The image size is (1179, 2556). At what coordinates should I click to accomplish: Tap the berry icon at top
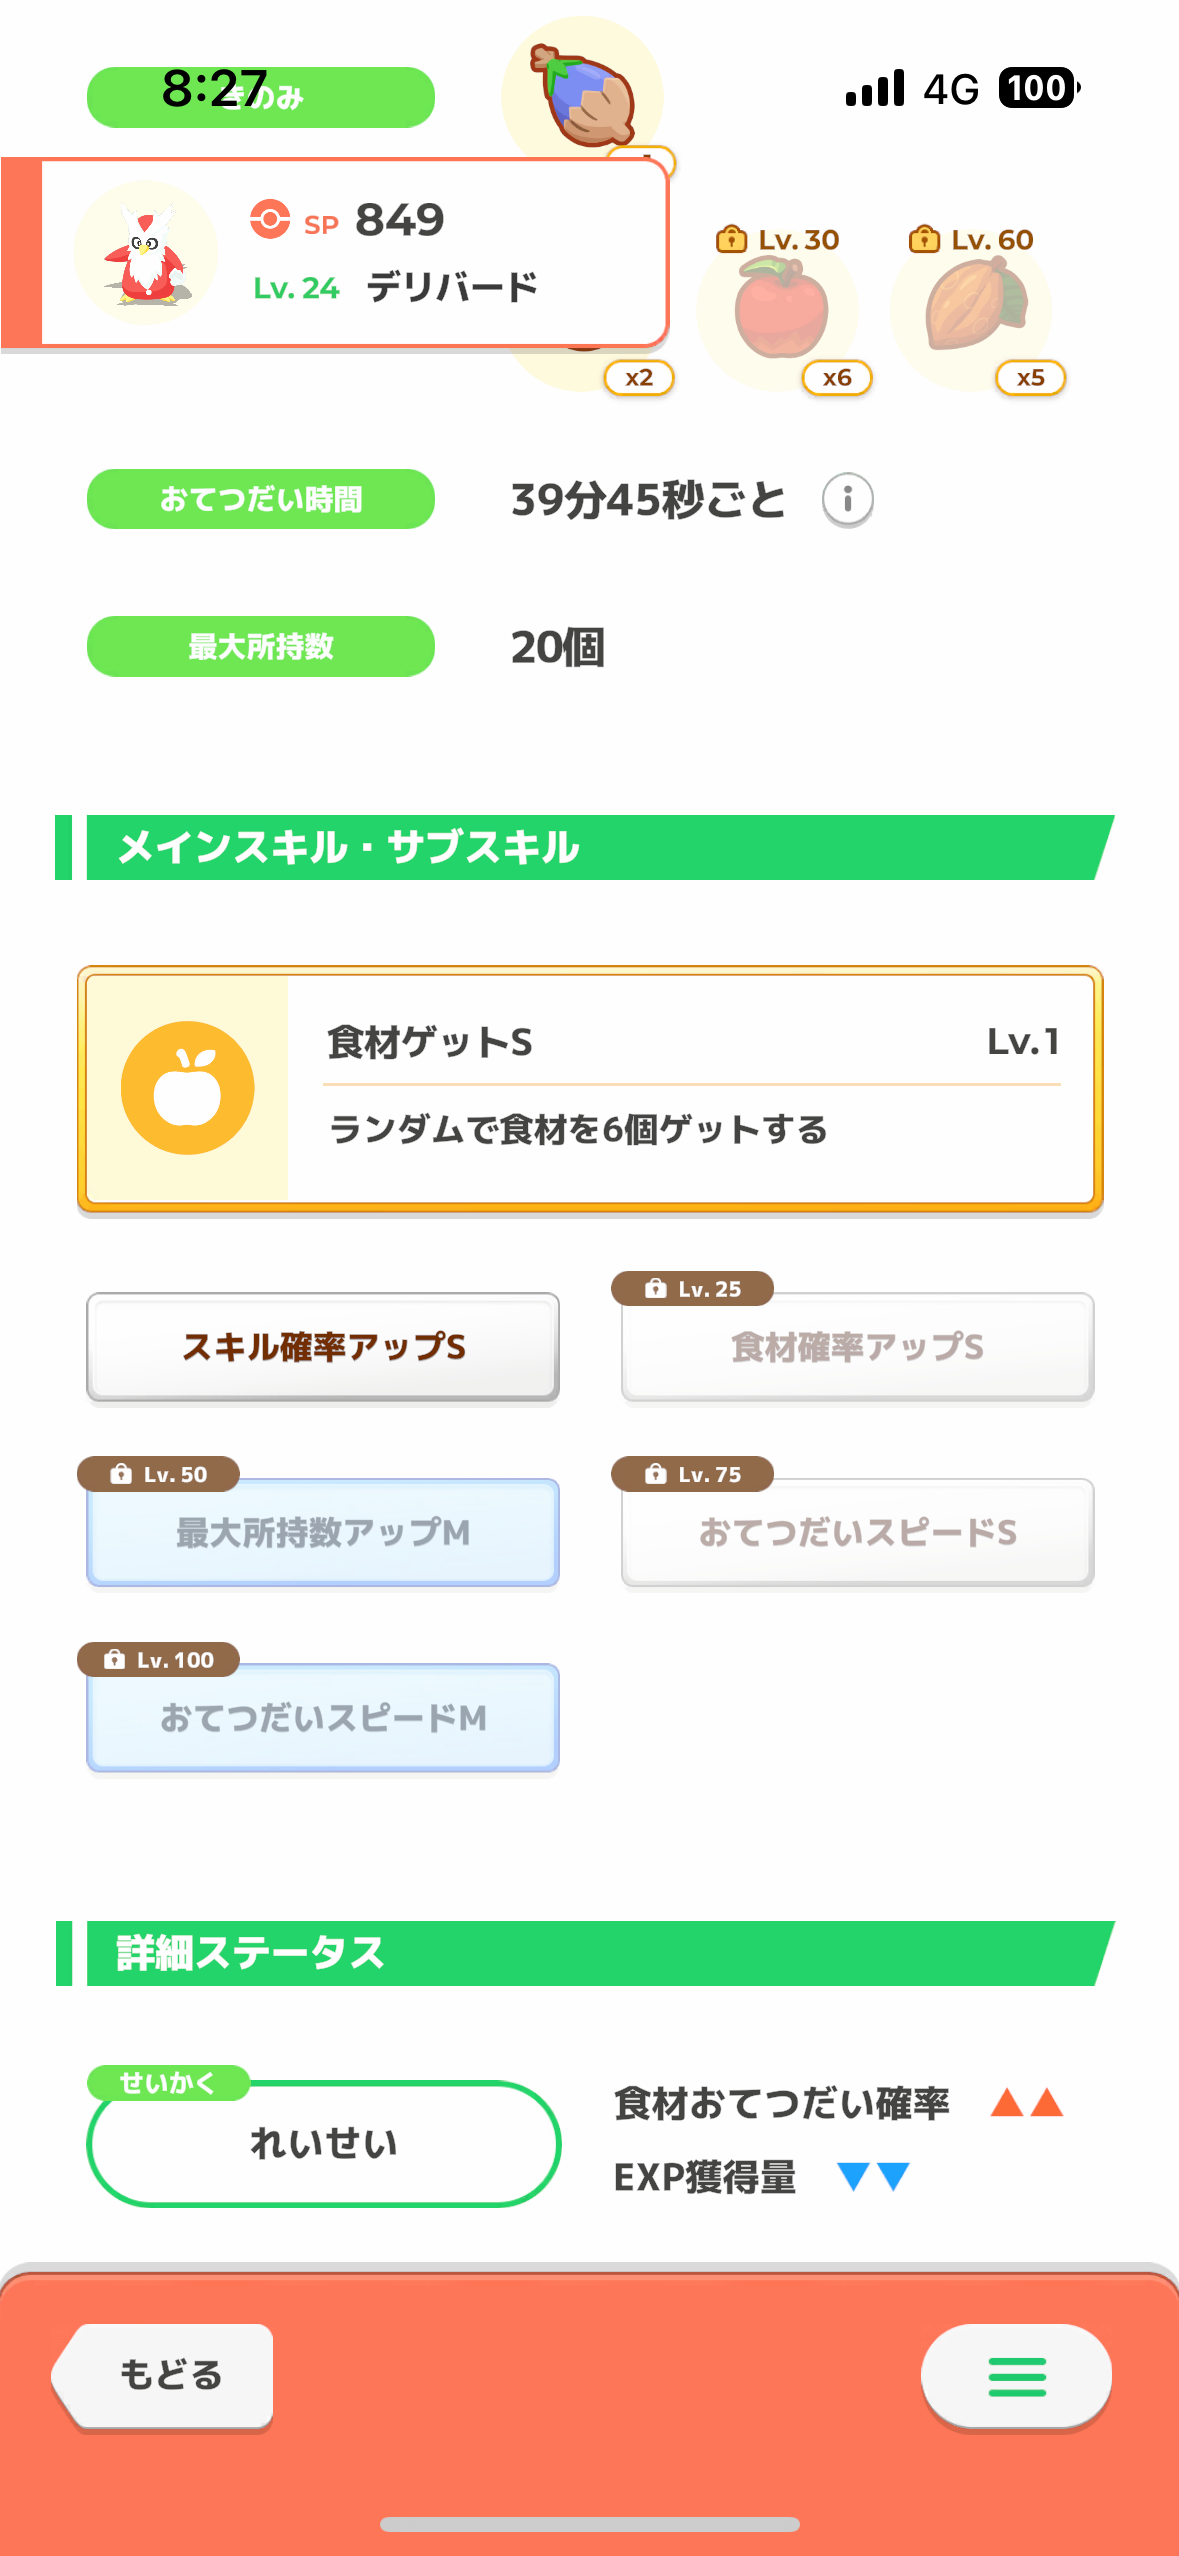(x=586, y=96)
